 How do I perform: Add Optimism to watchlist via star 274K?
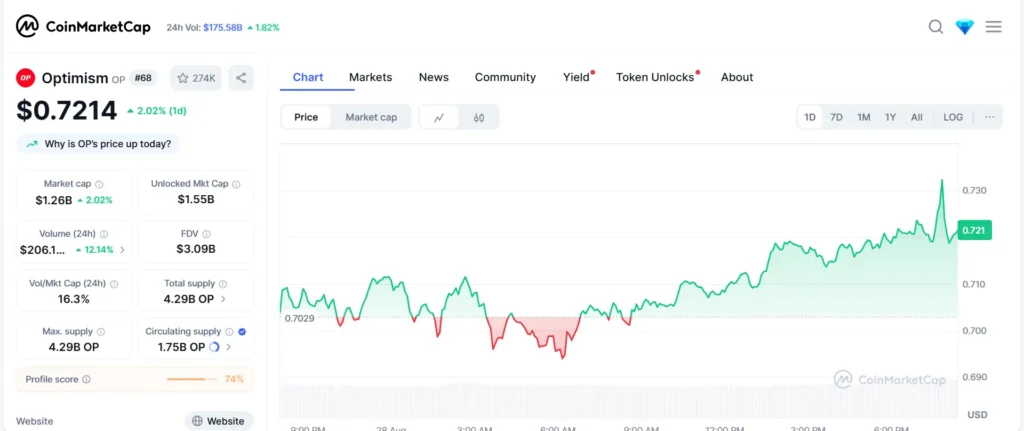[x=197, y=78]
